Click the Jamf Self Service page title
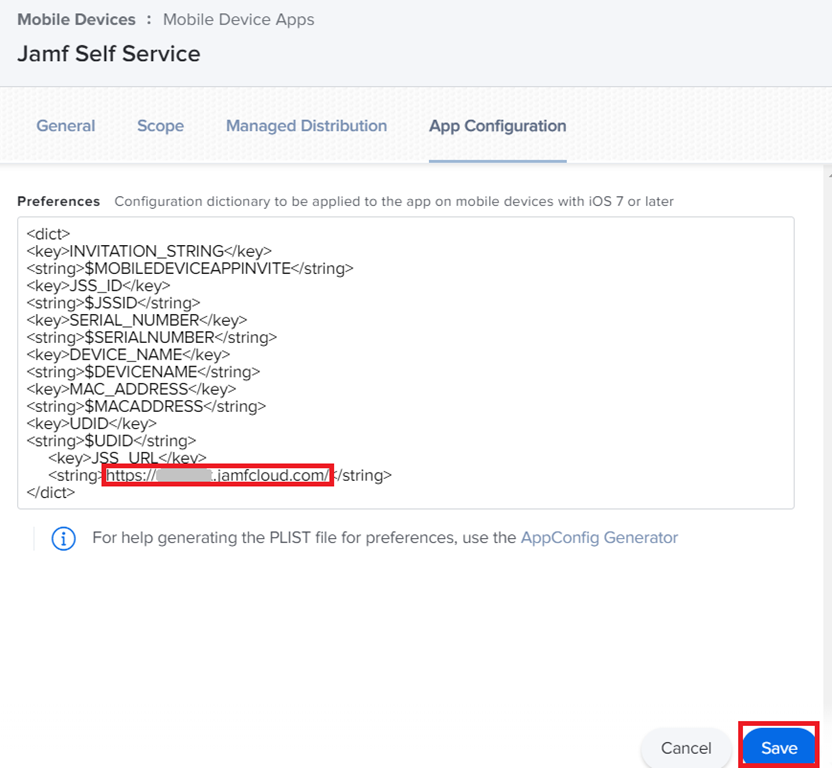832x768 pixels. tap(109, 54)
